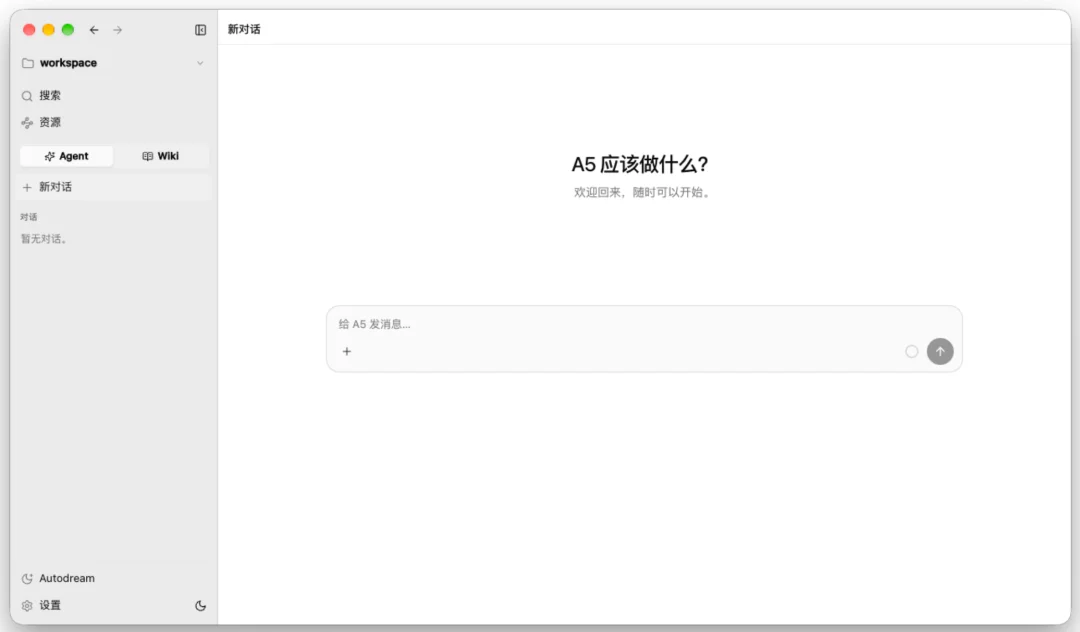Go back with the left arrow
This screenshot has width=1080, height=632.
94,30
